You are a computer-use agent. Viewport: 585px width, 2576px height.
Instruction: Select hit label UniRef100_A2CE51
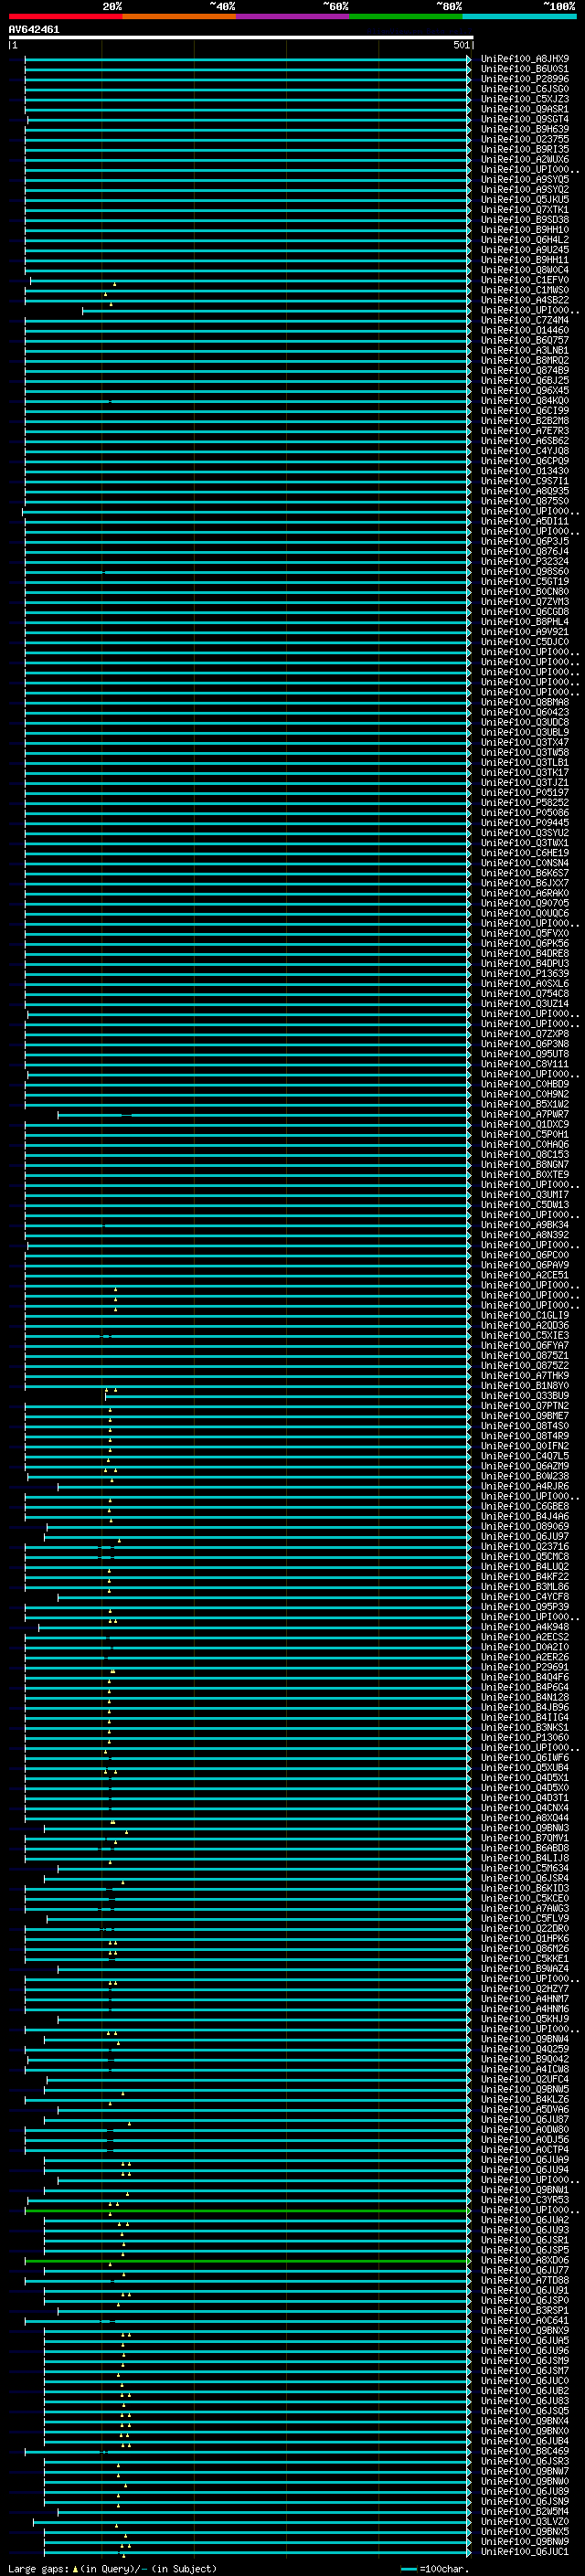point(525,1275)
